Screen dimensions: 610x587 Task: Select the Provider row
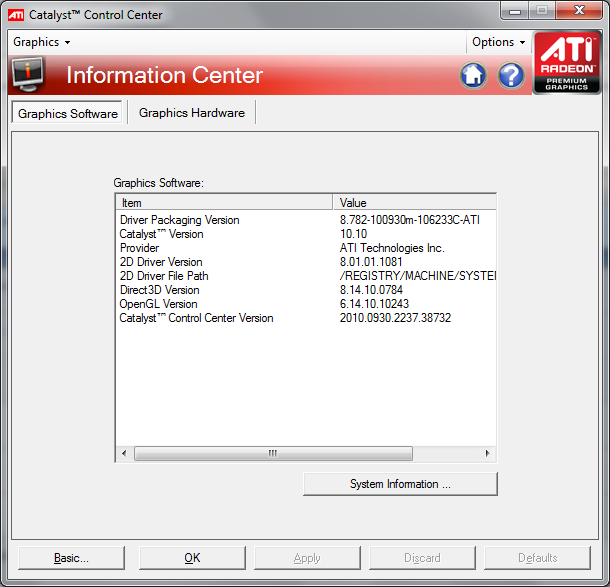tap(306, 248)
